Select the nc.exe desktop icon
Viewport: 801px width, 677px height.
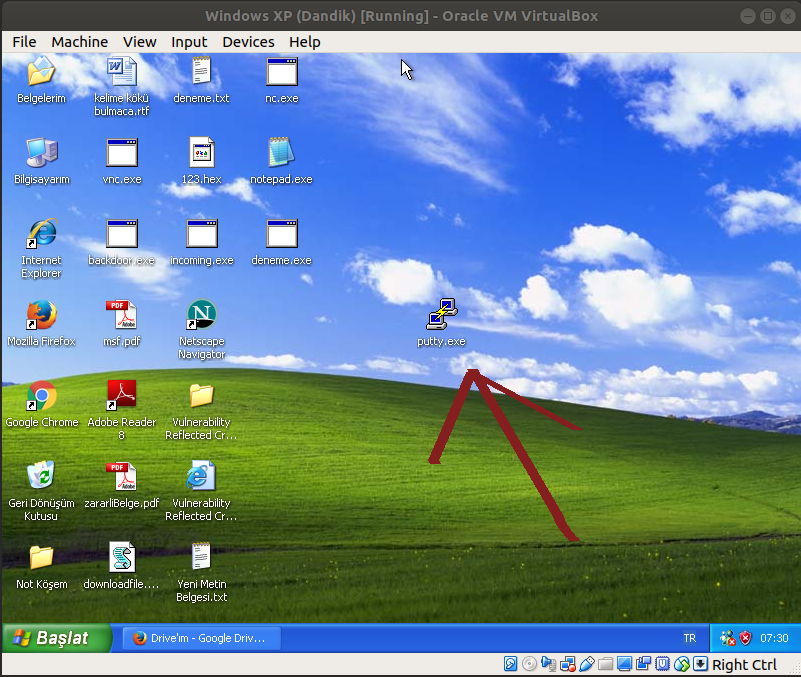(x=281, y=72)
